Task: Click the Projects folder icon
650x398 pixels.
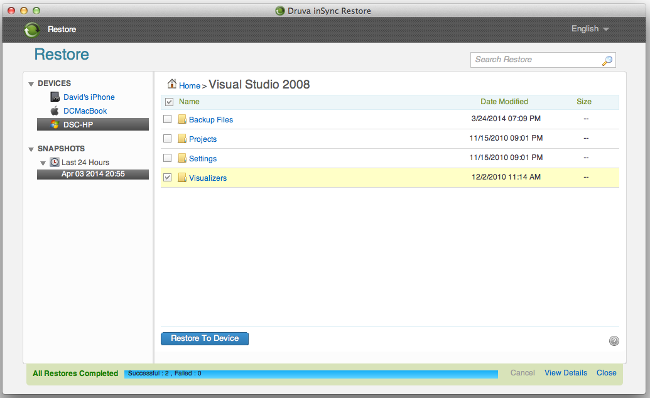Action: [182, 138]
